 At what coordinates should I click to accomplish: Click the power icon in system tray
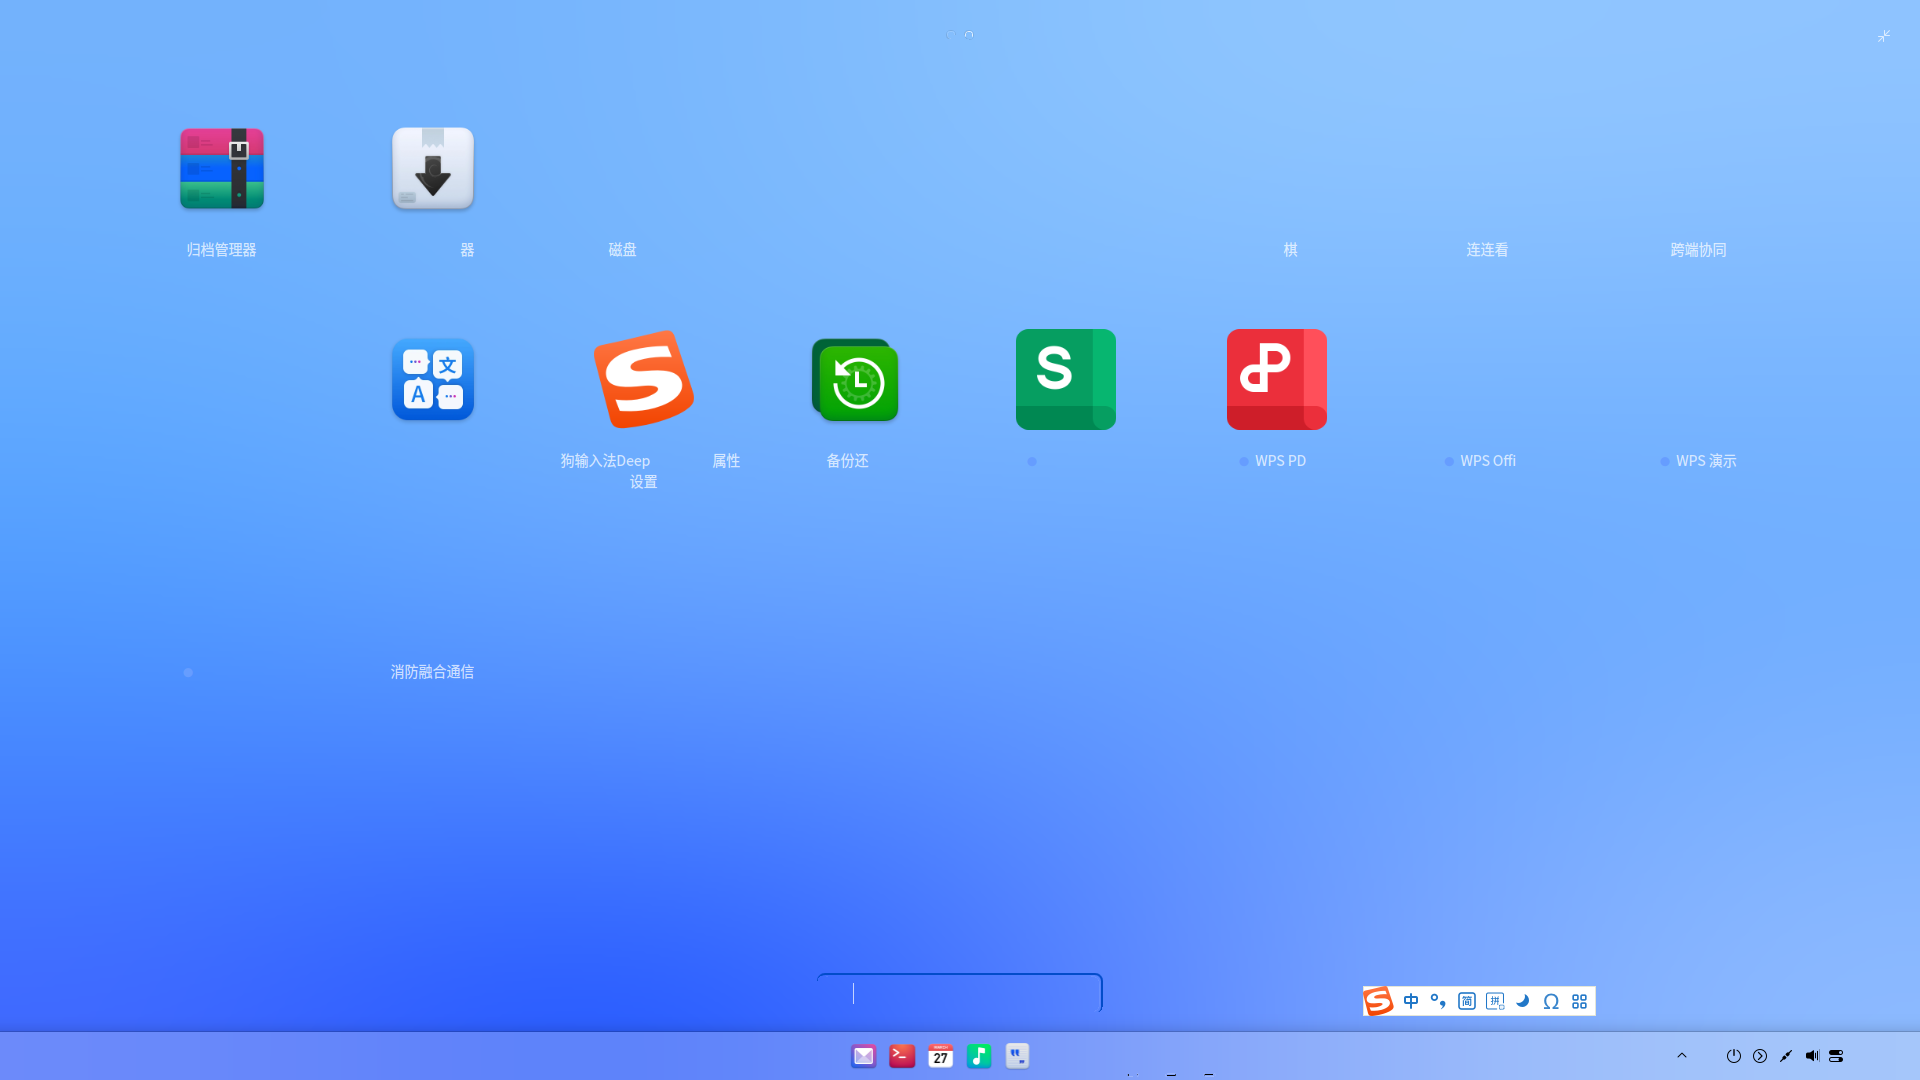1734,1056
